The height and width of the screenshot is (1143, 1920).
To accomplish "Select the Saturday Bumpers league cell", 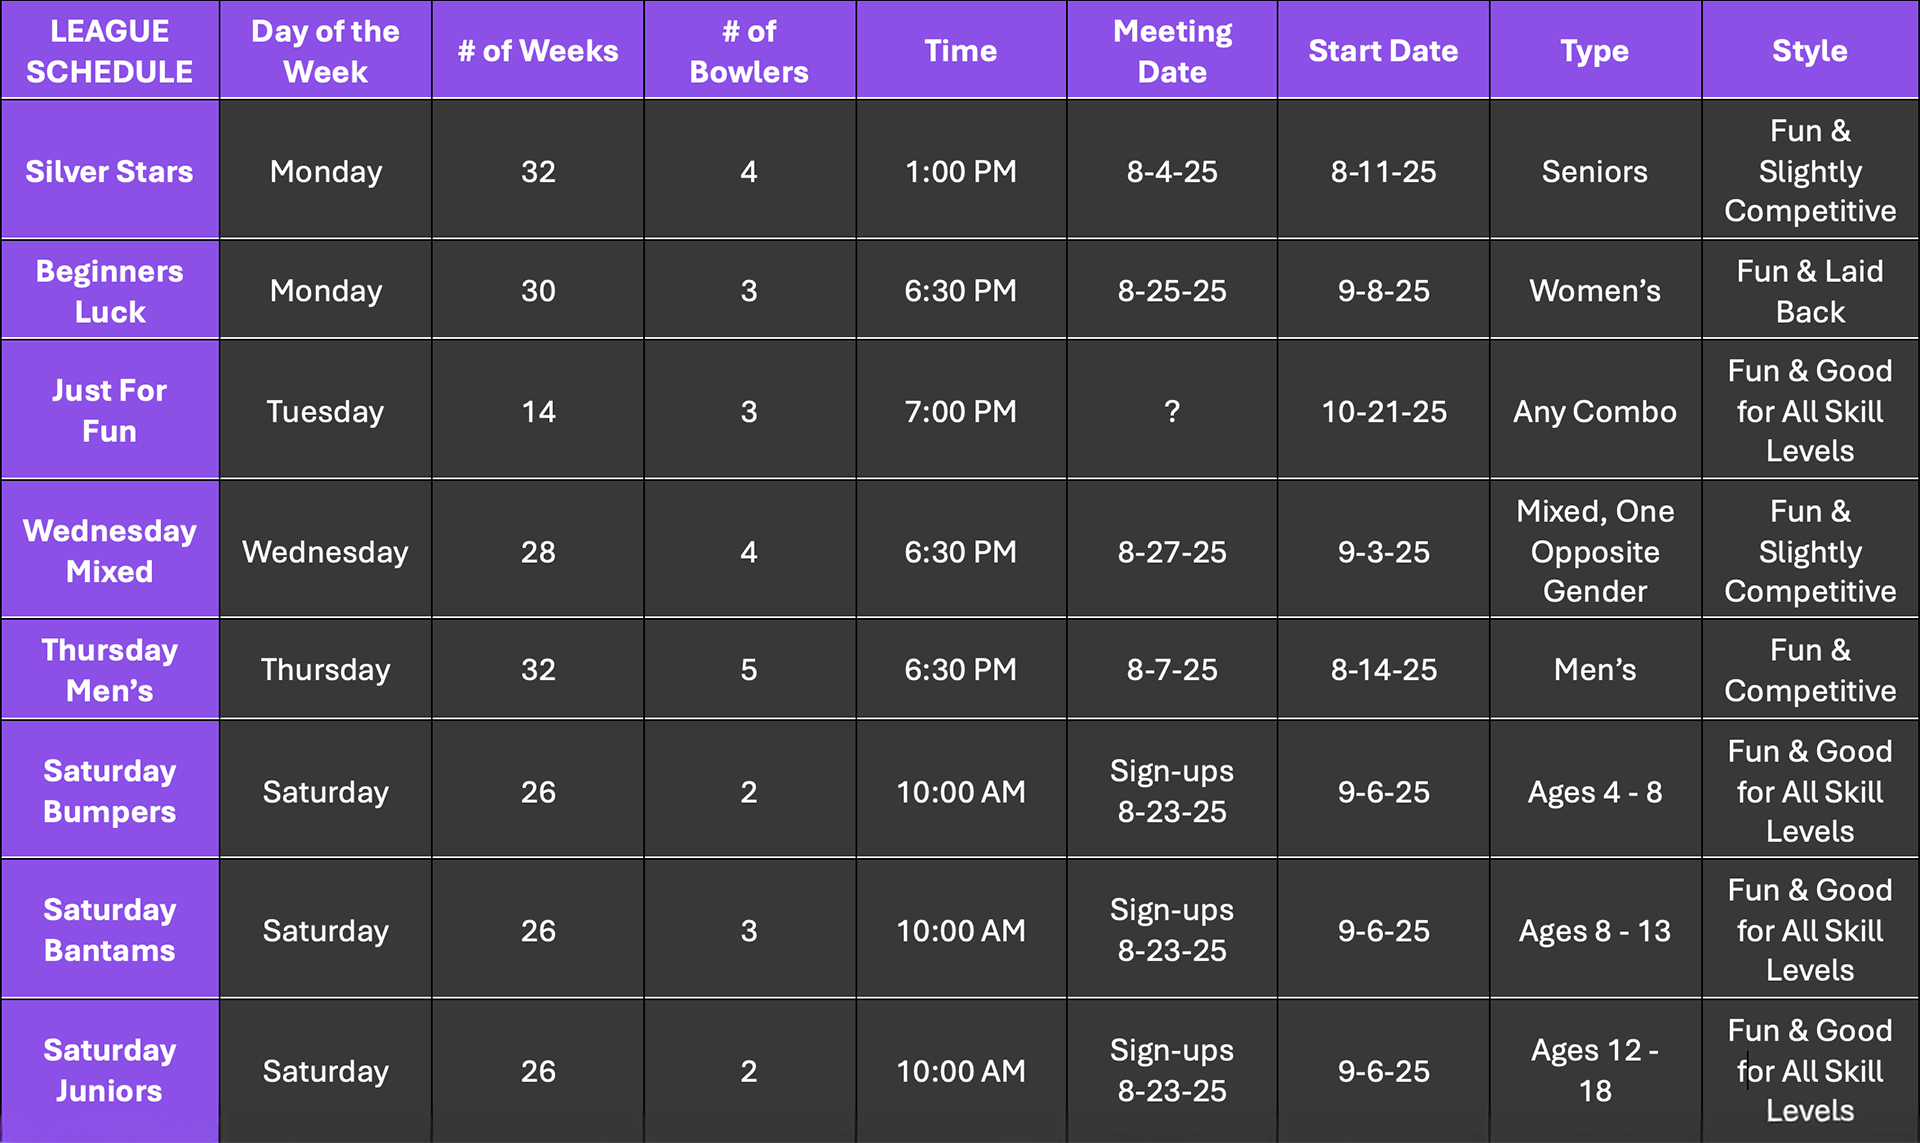I will (x=110, y=790).
